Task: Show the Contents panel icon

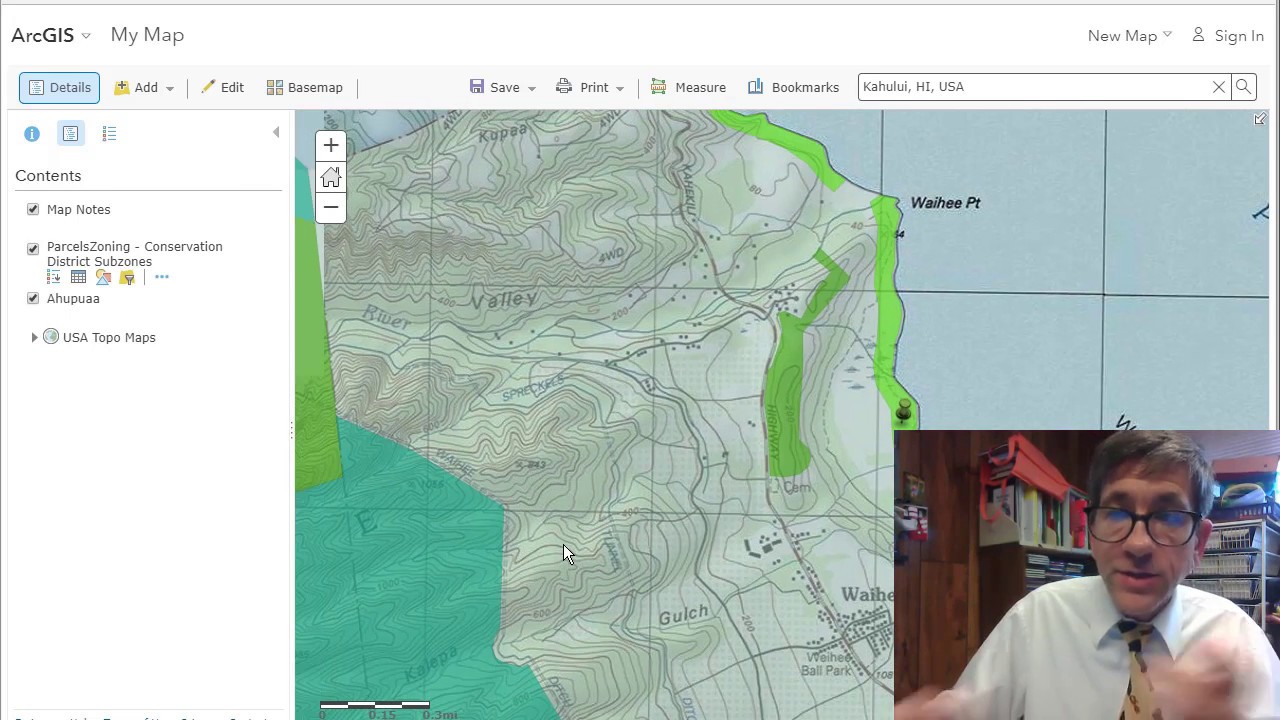Action: click(71, 133)
